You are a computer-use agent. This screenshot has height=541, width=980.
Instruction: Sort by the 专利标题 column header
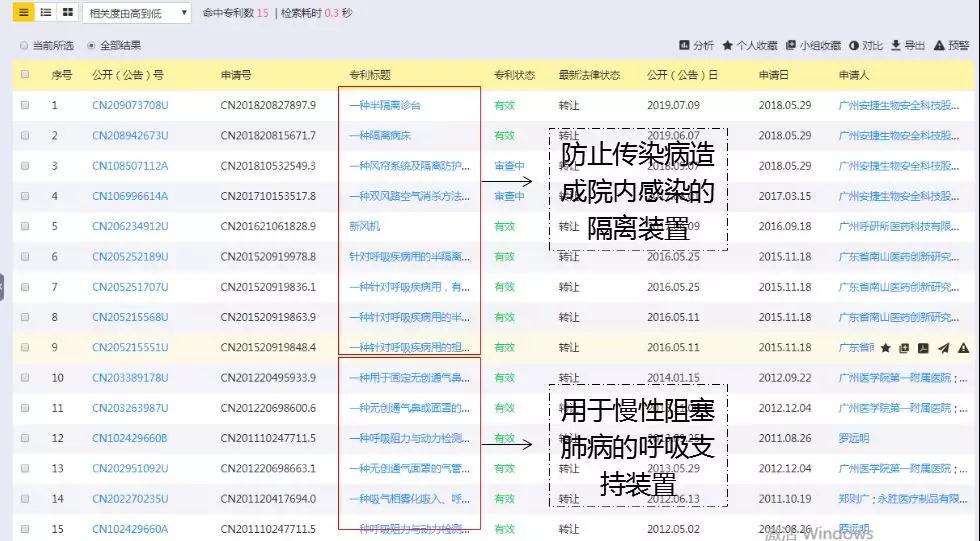coord(369,75)
